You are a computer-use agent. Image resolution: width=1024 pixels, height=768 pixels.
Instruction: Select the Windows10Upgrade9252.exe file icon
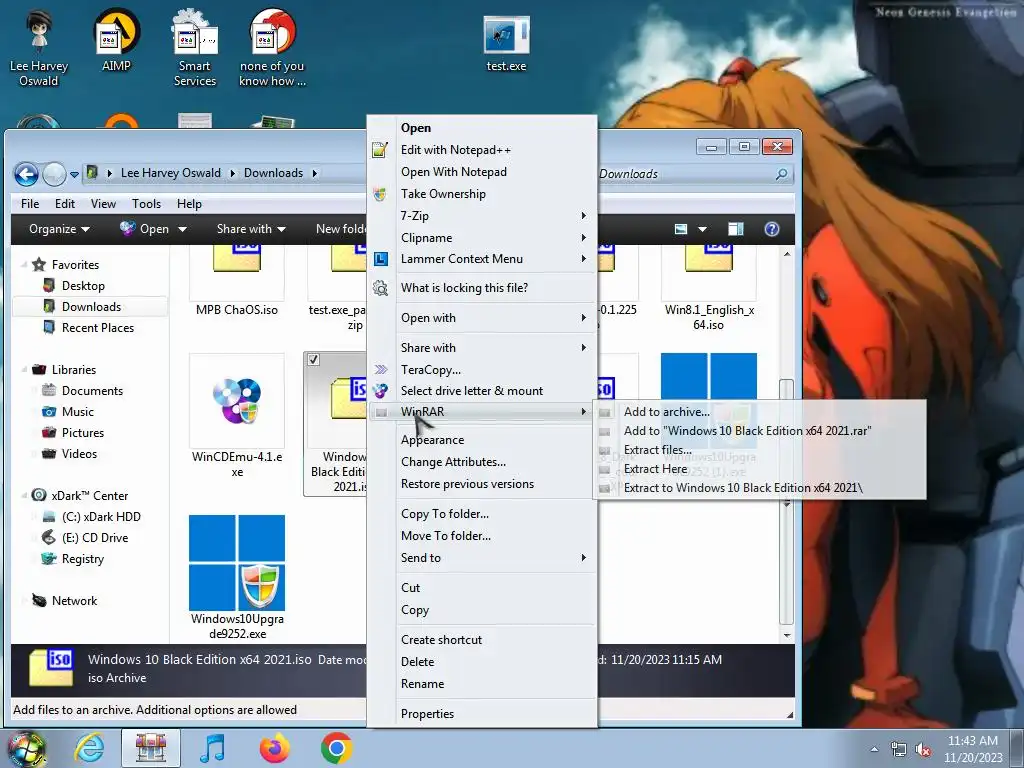(237, 562)
